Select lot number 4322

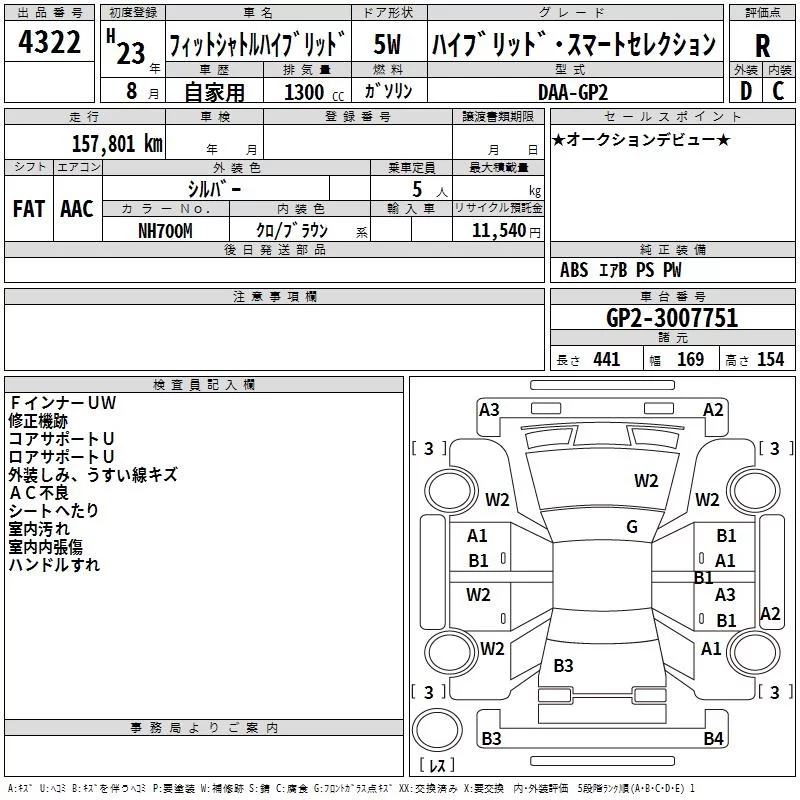point(49,42)
